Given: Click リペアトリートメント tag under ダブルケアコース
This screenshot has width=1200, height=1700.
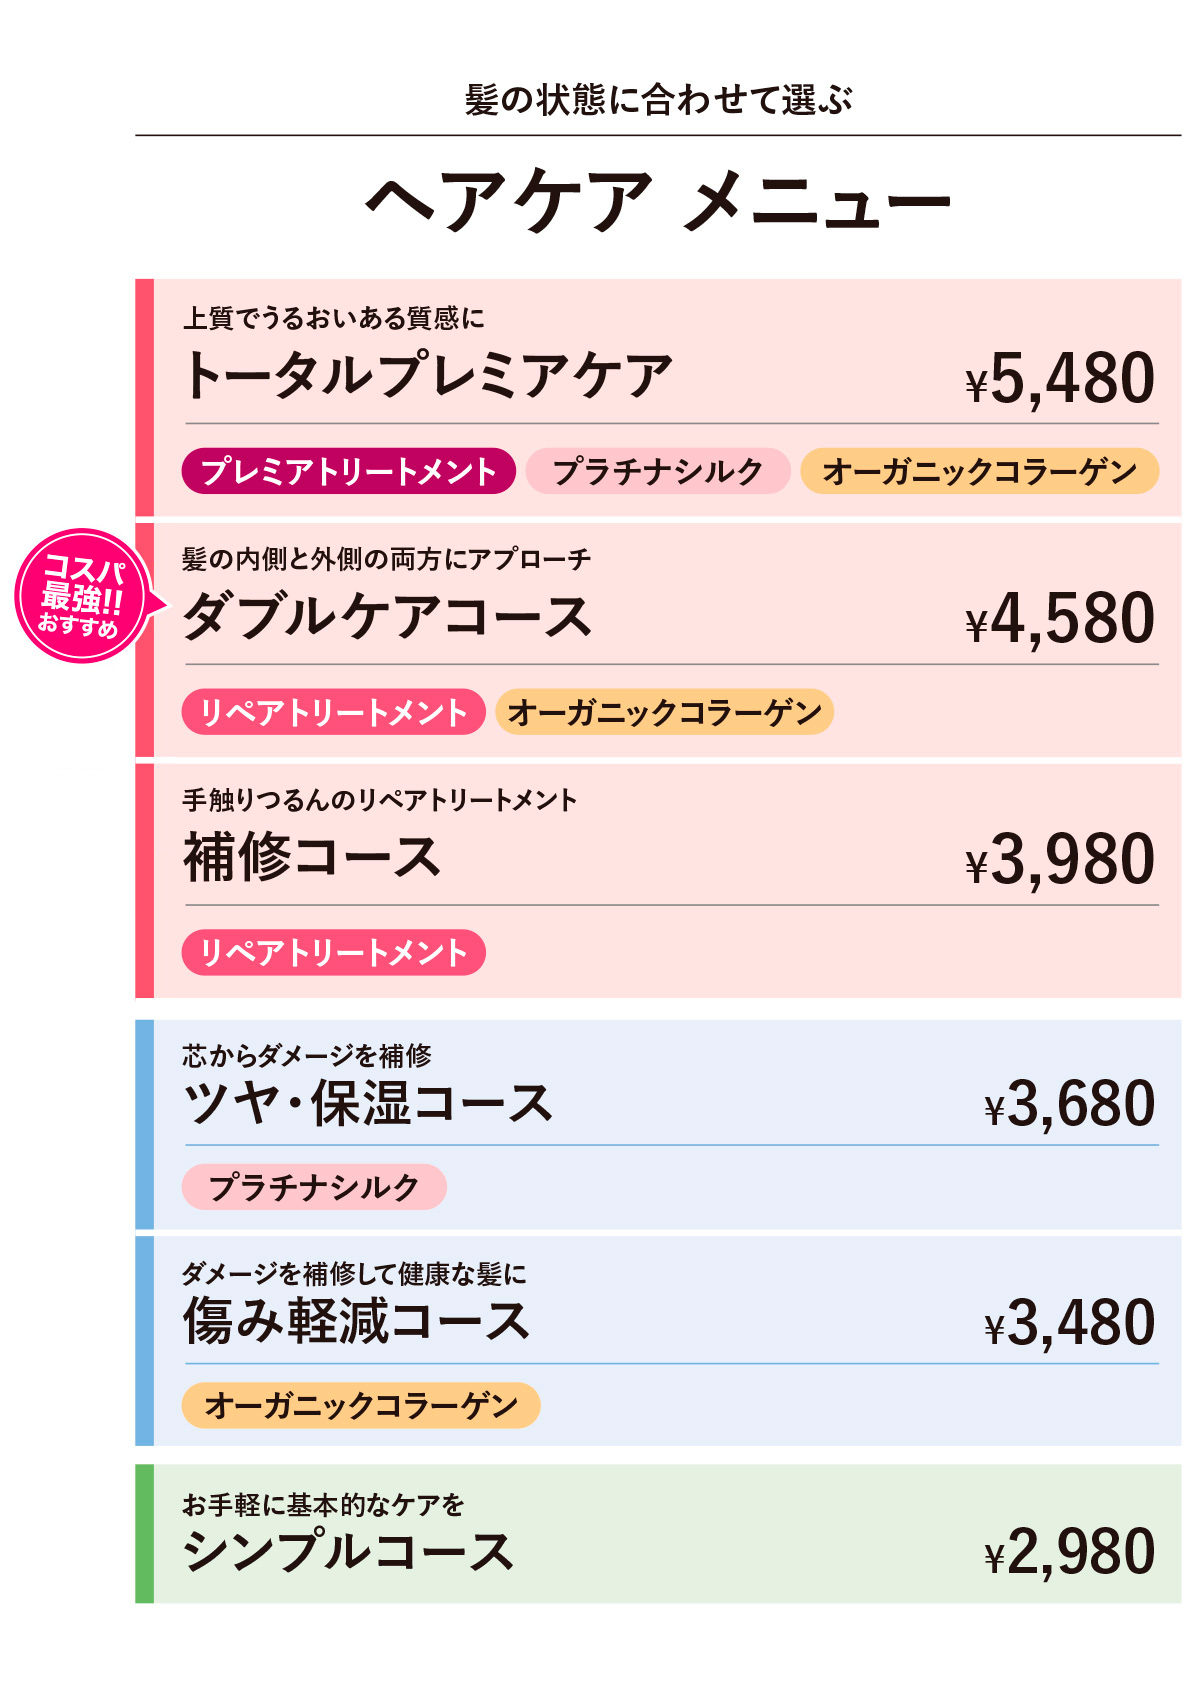Looking at the screenshot, I should pos(333,712).
